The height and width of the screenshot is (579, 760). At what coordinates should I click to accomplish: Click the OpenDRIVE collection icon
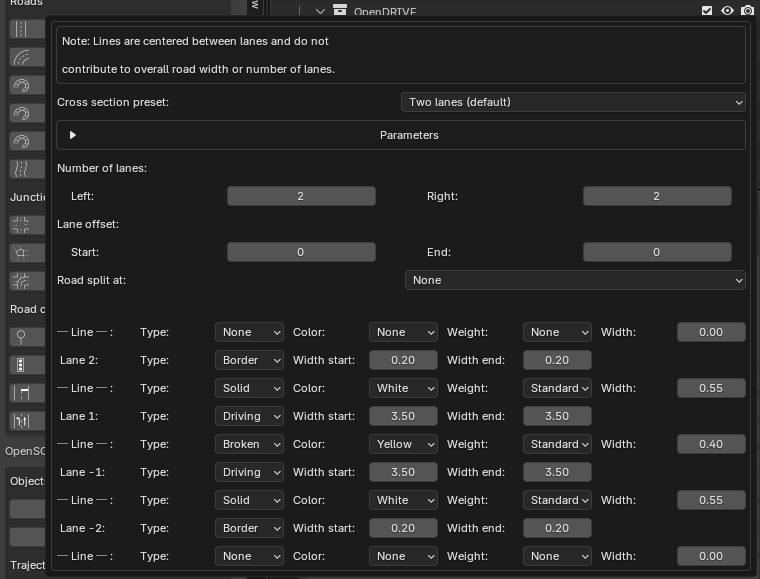[x=340, y=10]
